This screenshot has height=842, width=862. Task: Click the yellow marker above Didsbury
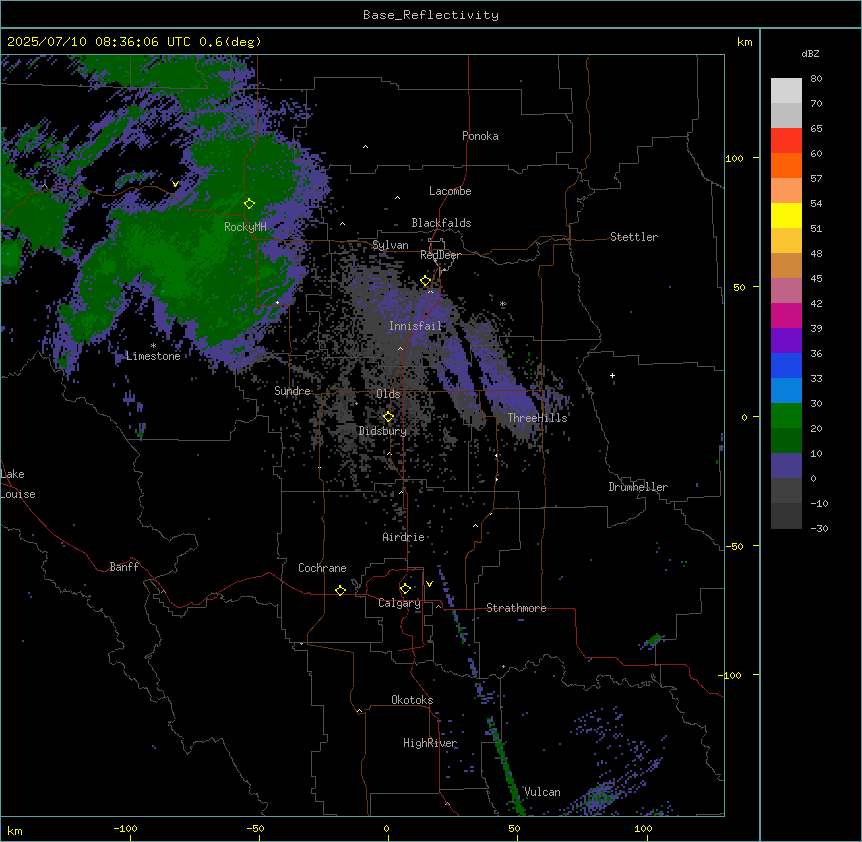(x=388, y=417)
